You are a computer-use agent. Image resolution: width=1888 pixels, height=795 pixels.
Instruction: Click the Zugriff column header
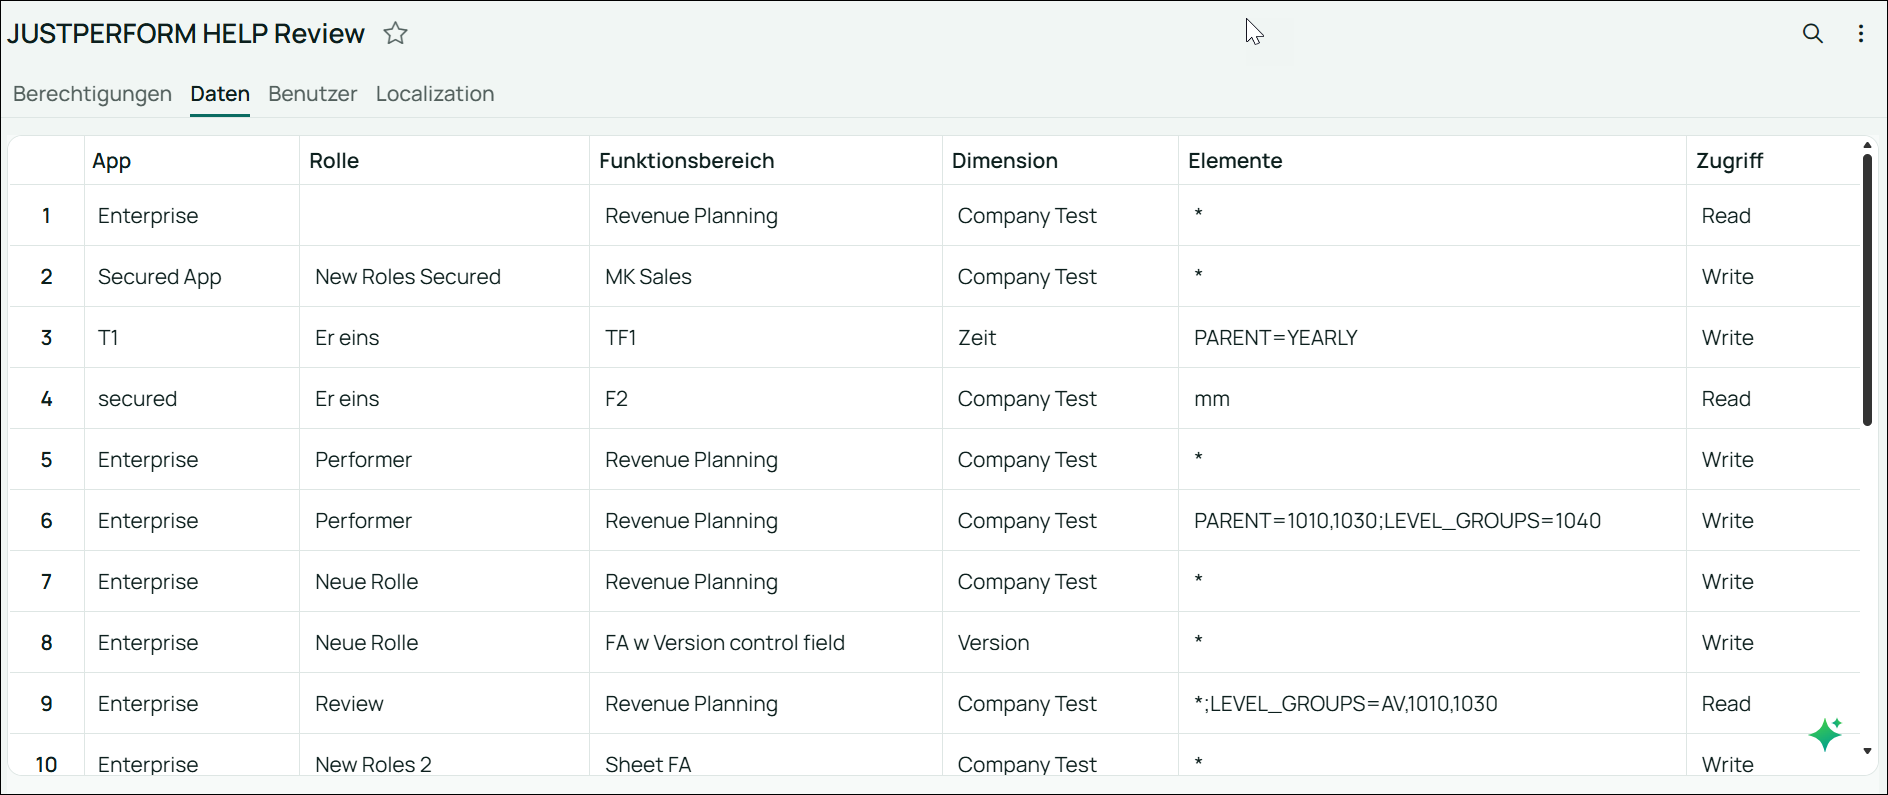(x=1773, y=161)
